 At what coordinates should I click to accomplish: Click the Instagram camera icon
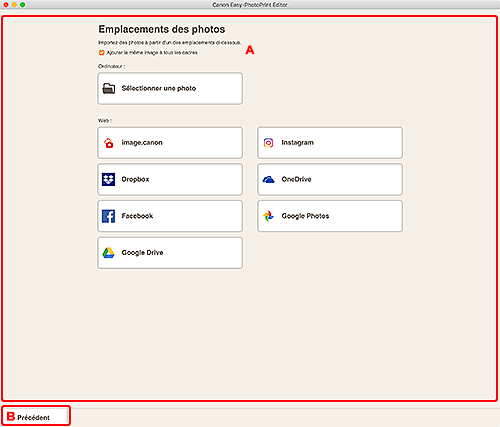[268, 143]
